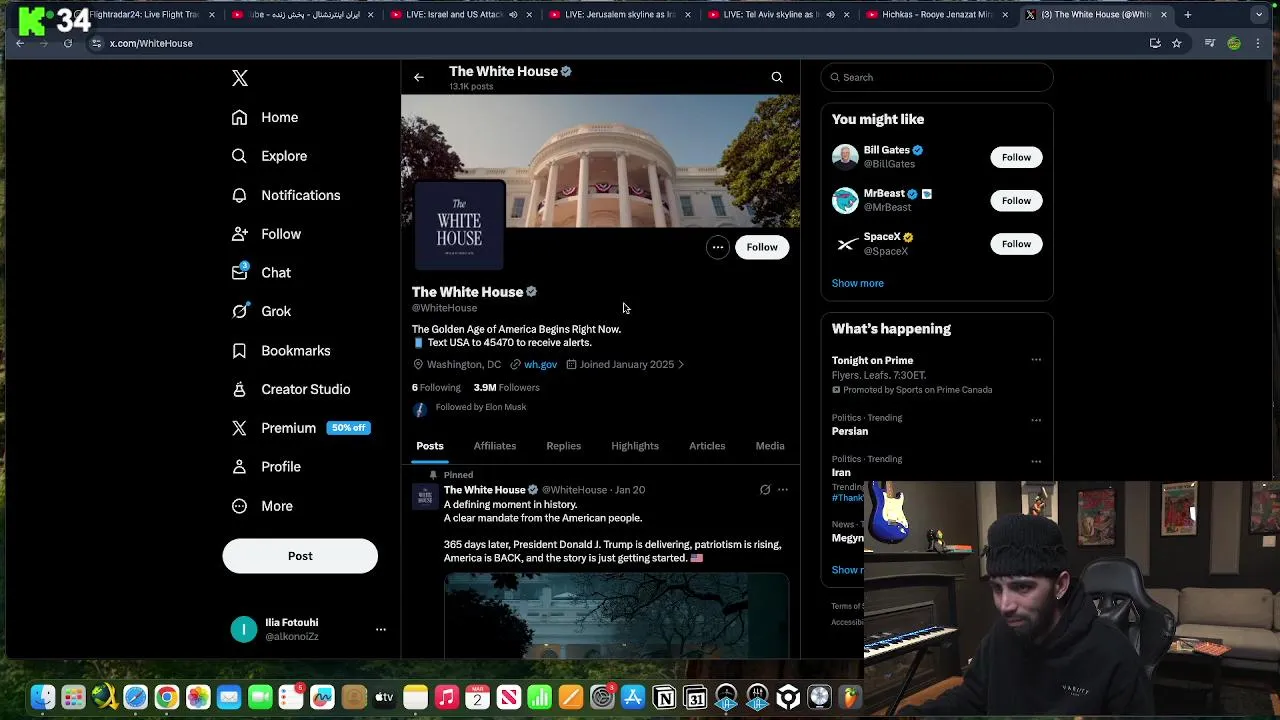Viewport: 1280px width, 720px height.
Task: Open the pinned post's three-dot menu
Action: pyautogui.click(x=783, y=490)
